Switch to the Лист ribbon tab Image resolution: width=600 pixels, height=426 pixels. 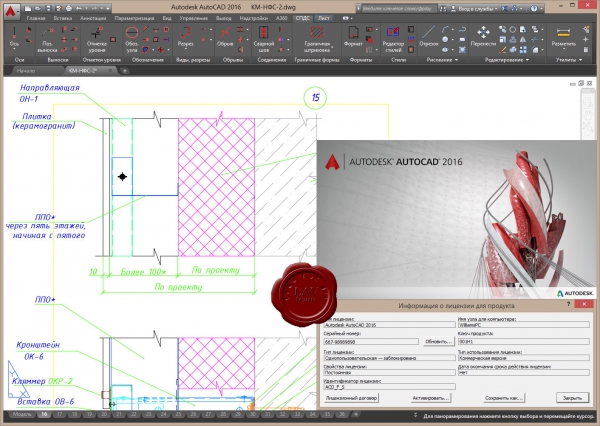(x=324, y=18)
